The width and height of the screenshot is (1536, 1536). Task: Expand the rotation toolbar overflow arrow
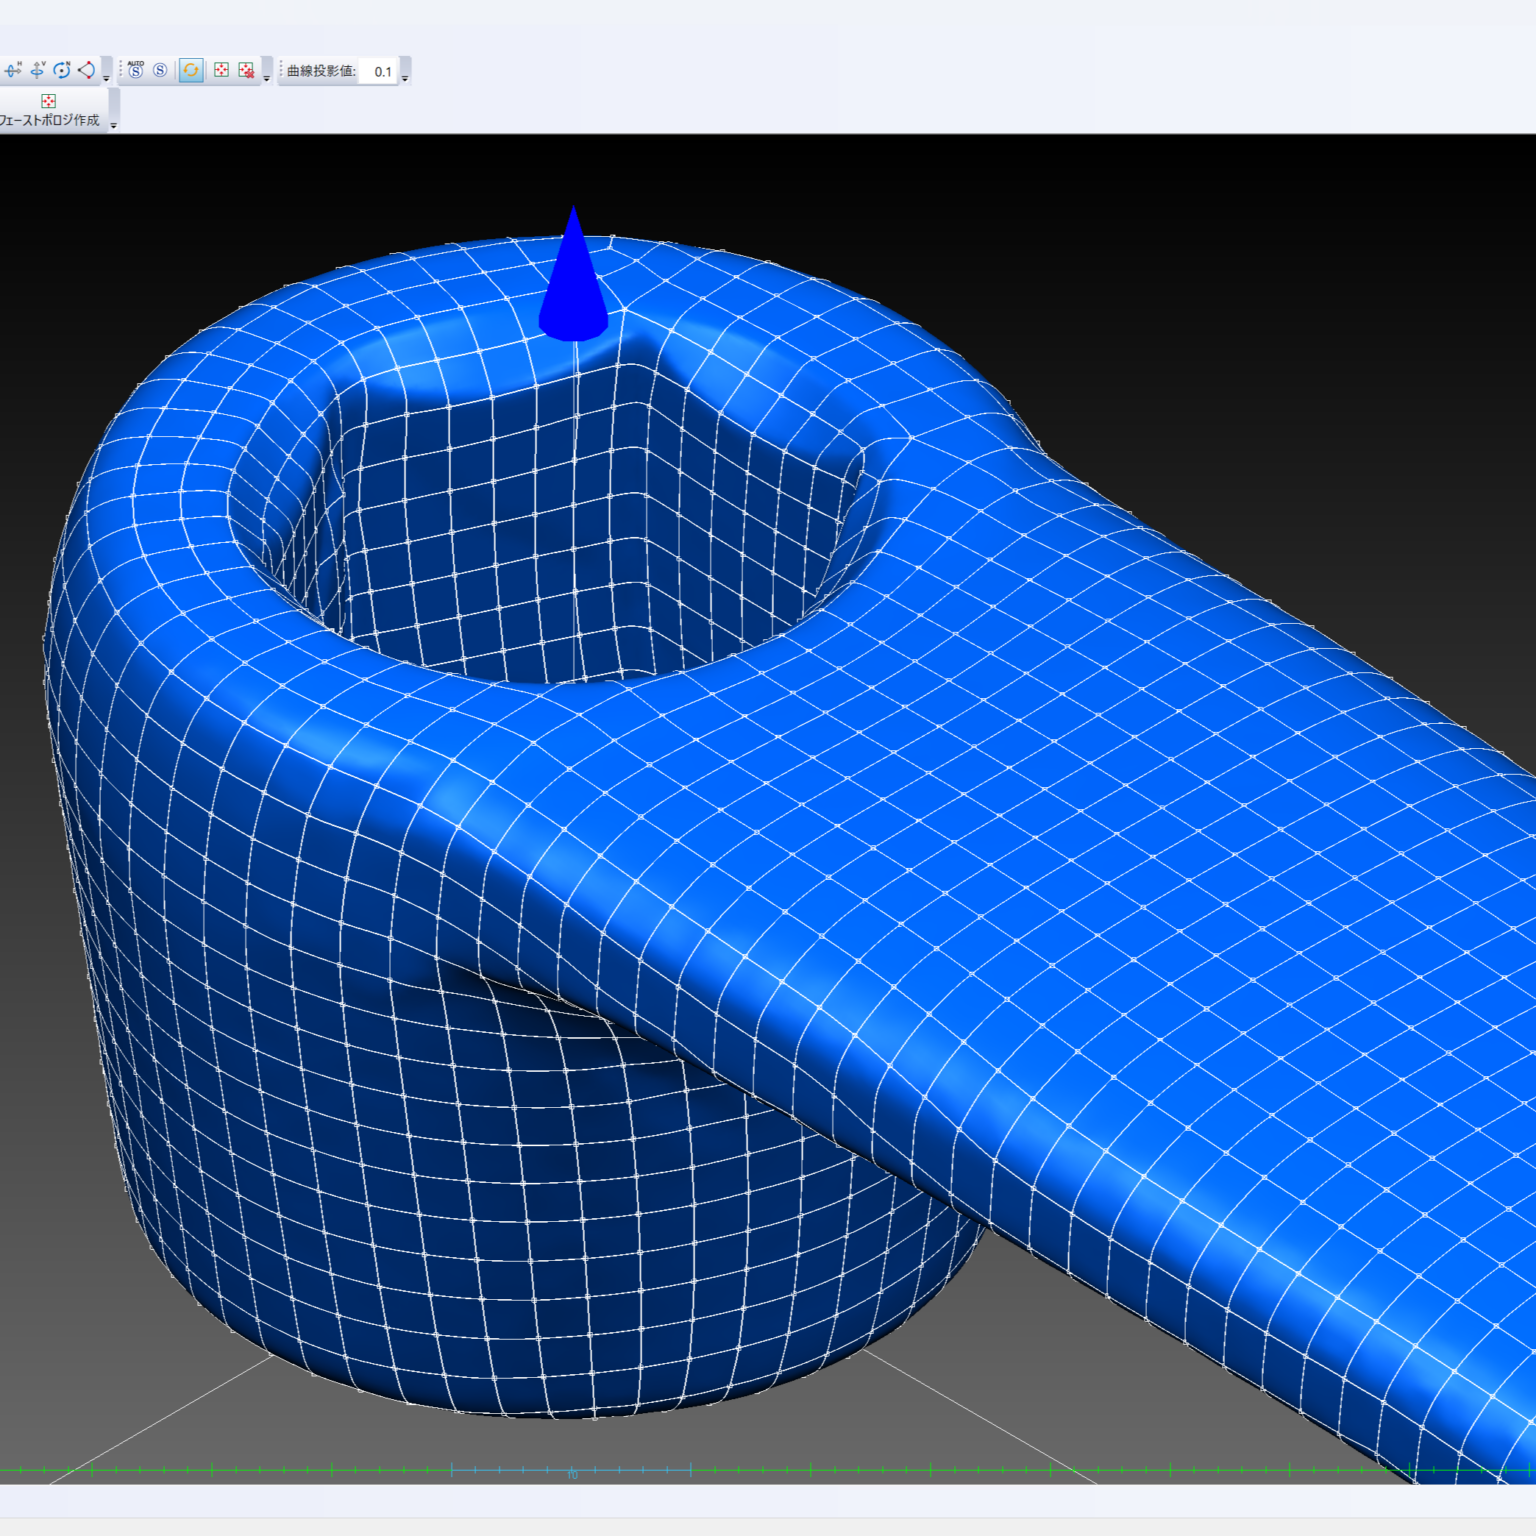tap(106, 77)
